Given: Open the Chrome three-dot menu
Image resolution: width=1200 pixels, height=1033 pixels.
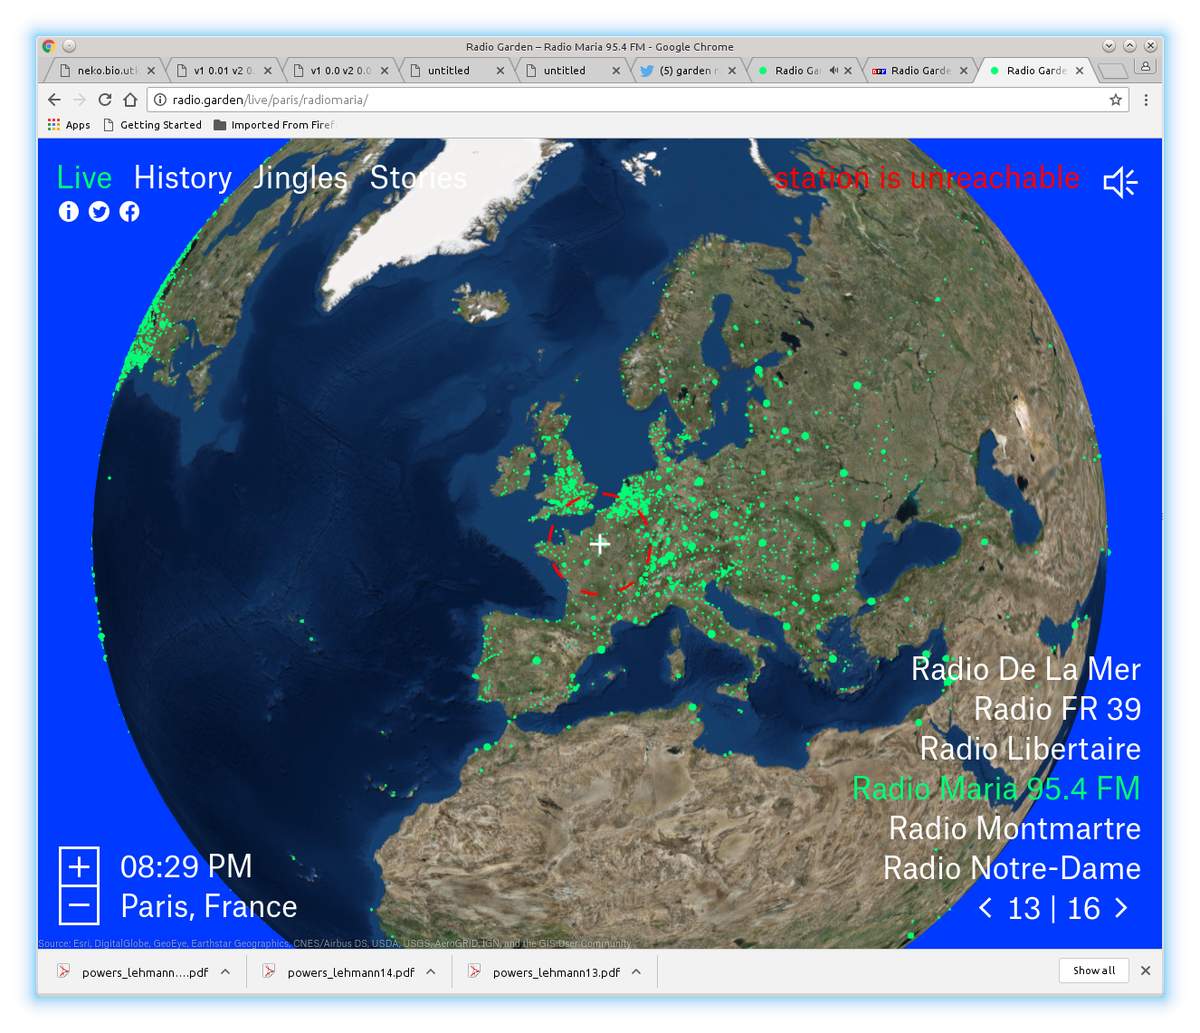Looking at the screenshot, I should click(x=1146, y=99).
